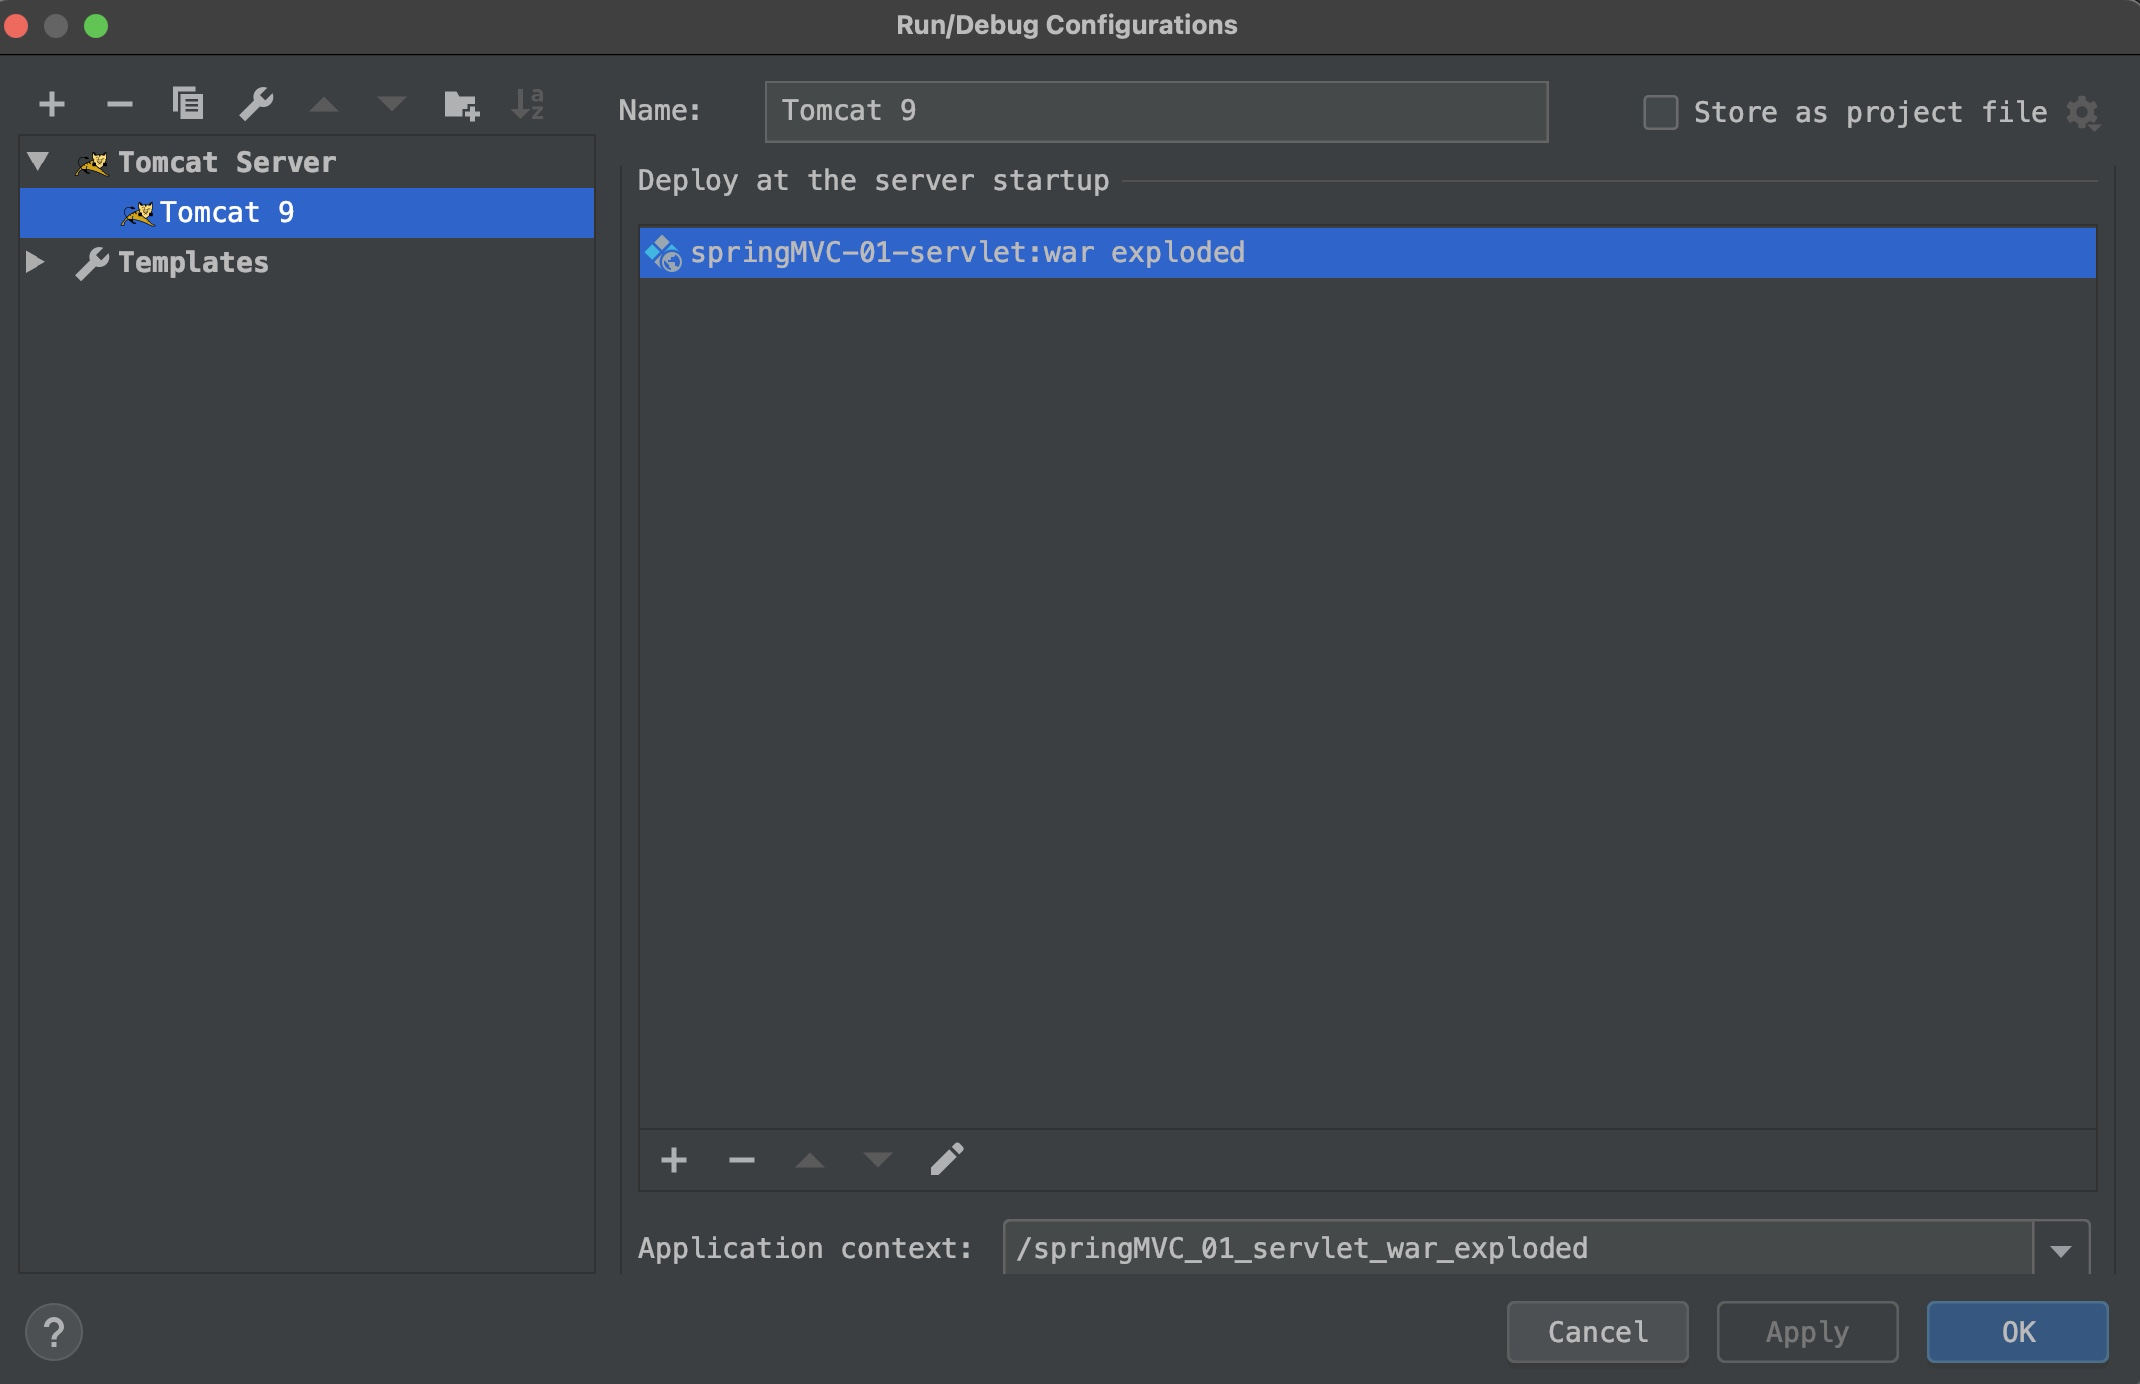Click the Add New Configuration plus icon
Image resolution: width=2140 pixels, height=1384 pixels.
(x=52, y=104)
